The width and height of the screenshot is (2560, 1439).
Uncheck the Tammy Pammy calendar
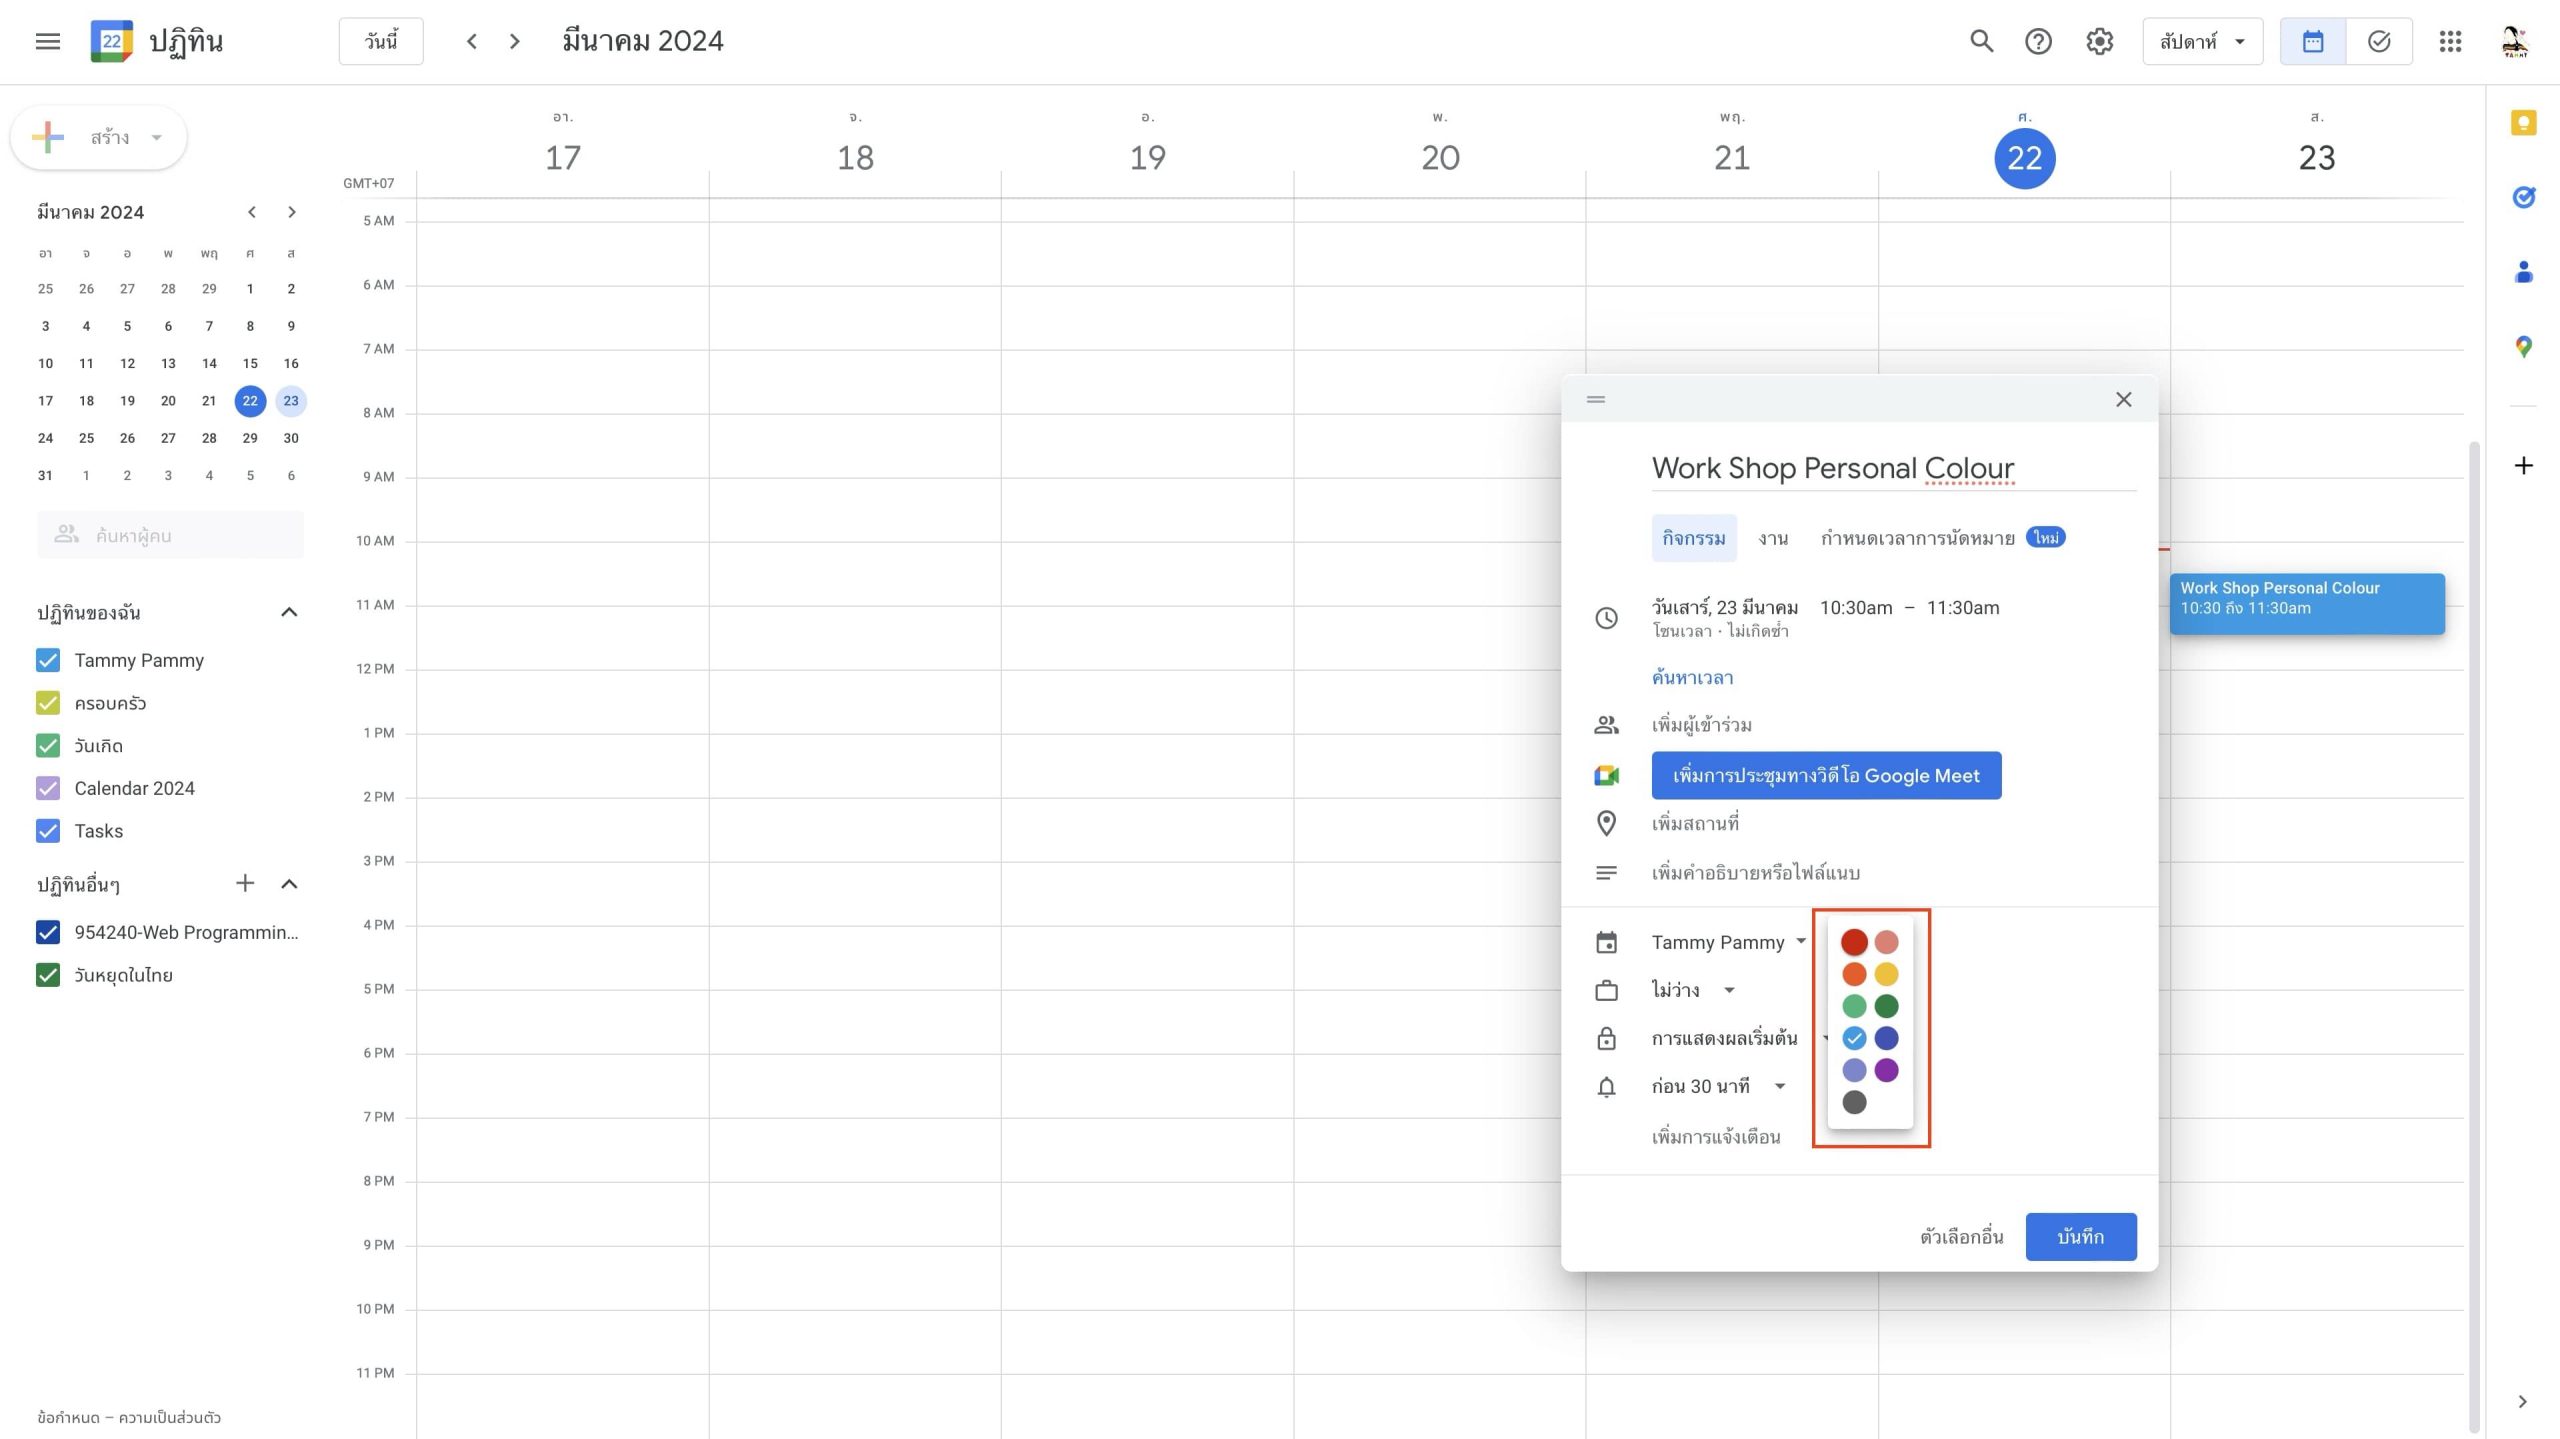click(48, 660)
